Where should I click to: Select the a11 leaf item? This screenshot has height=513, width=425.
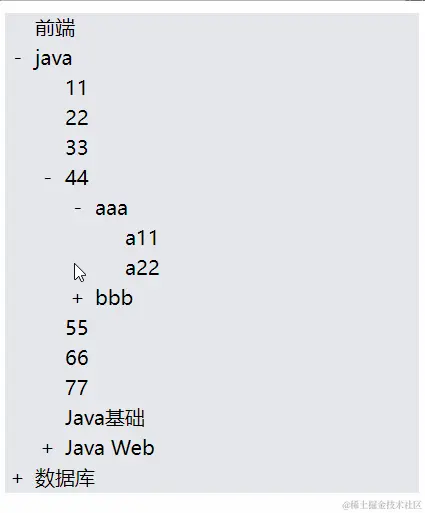[x=141, y=238]
